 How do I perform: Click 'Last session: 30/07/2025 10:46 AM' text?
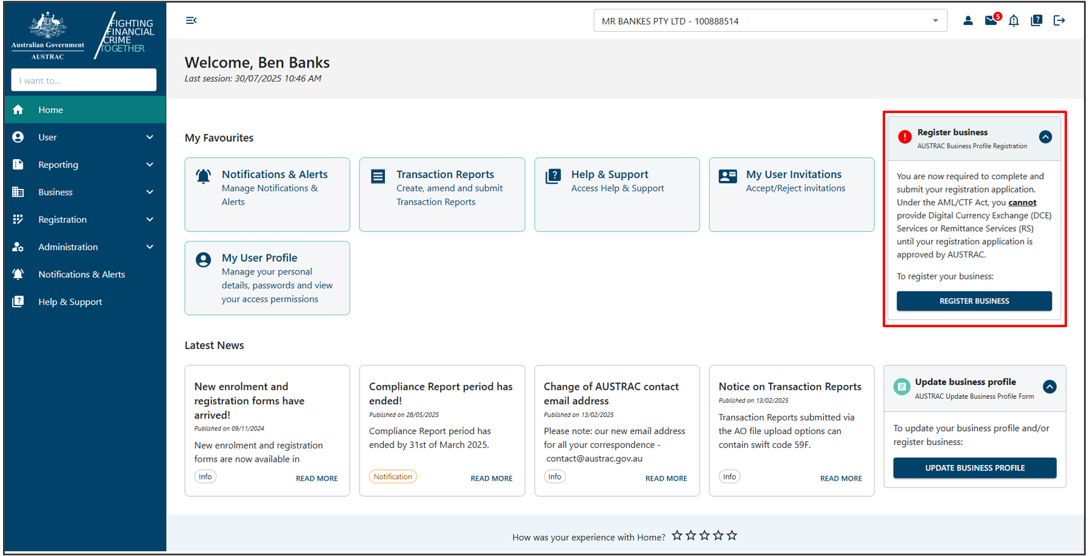click(253, 79)
